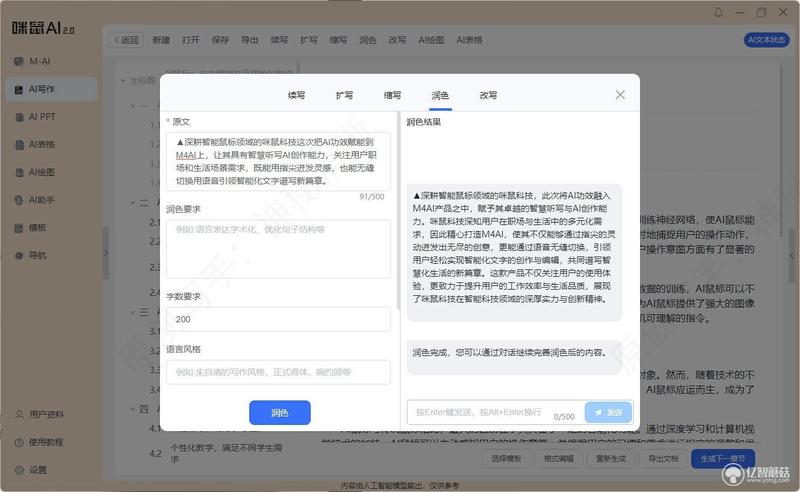Click the 格式编辑 button
This screenshot has width=800, height=492.
coord(559,458)
